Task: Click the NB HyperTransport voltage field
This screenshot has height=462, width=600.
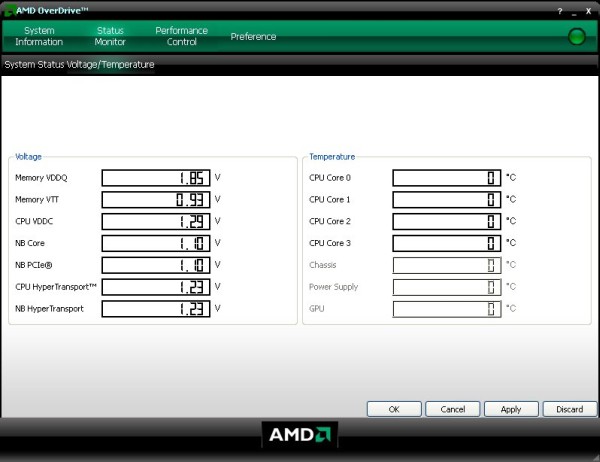Action: pyautogui.click(x=156, y=309)
